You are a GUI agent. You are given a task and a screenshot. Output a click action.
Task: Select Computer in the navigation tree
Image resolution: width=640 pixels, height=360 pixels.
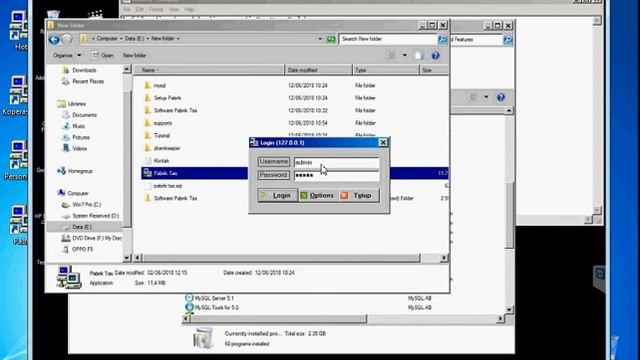[78, 193]
